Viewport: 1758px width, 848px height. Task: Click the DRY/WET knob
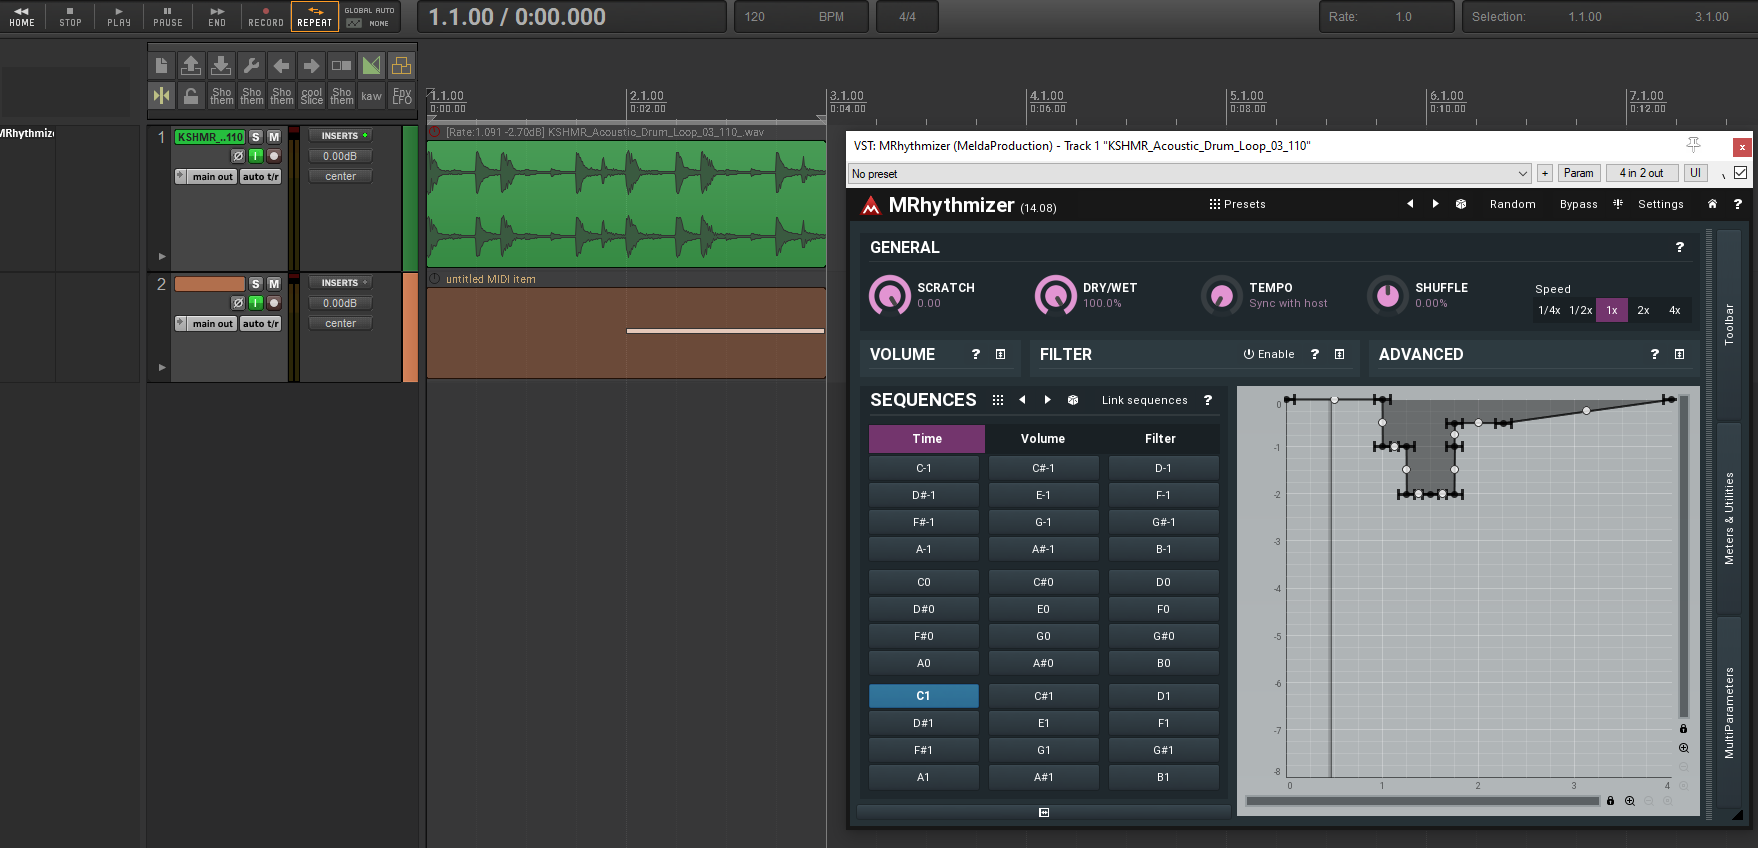click(1055, 295)
